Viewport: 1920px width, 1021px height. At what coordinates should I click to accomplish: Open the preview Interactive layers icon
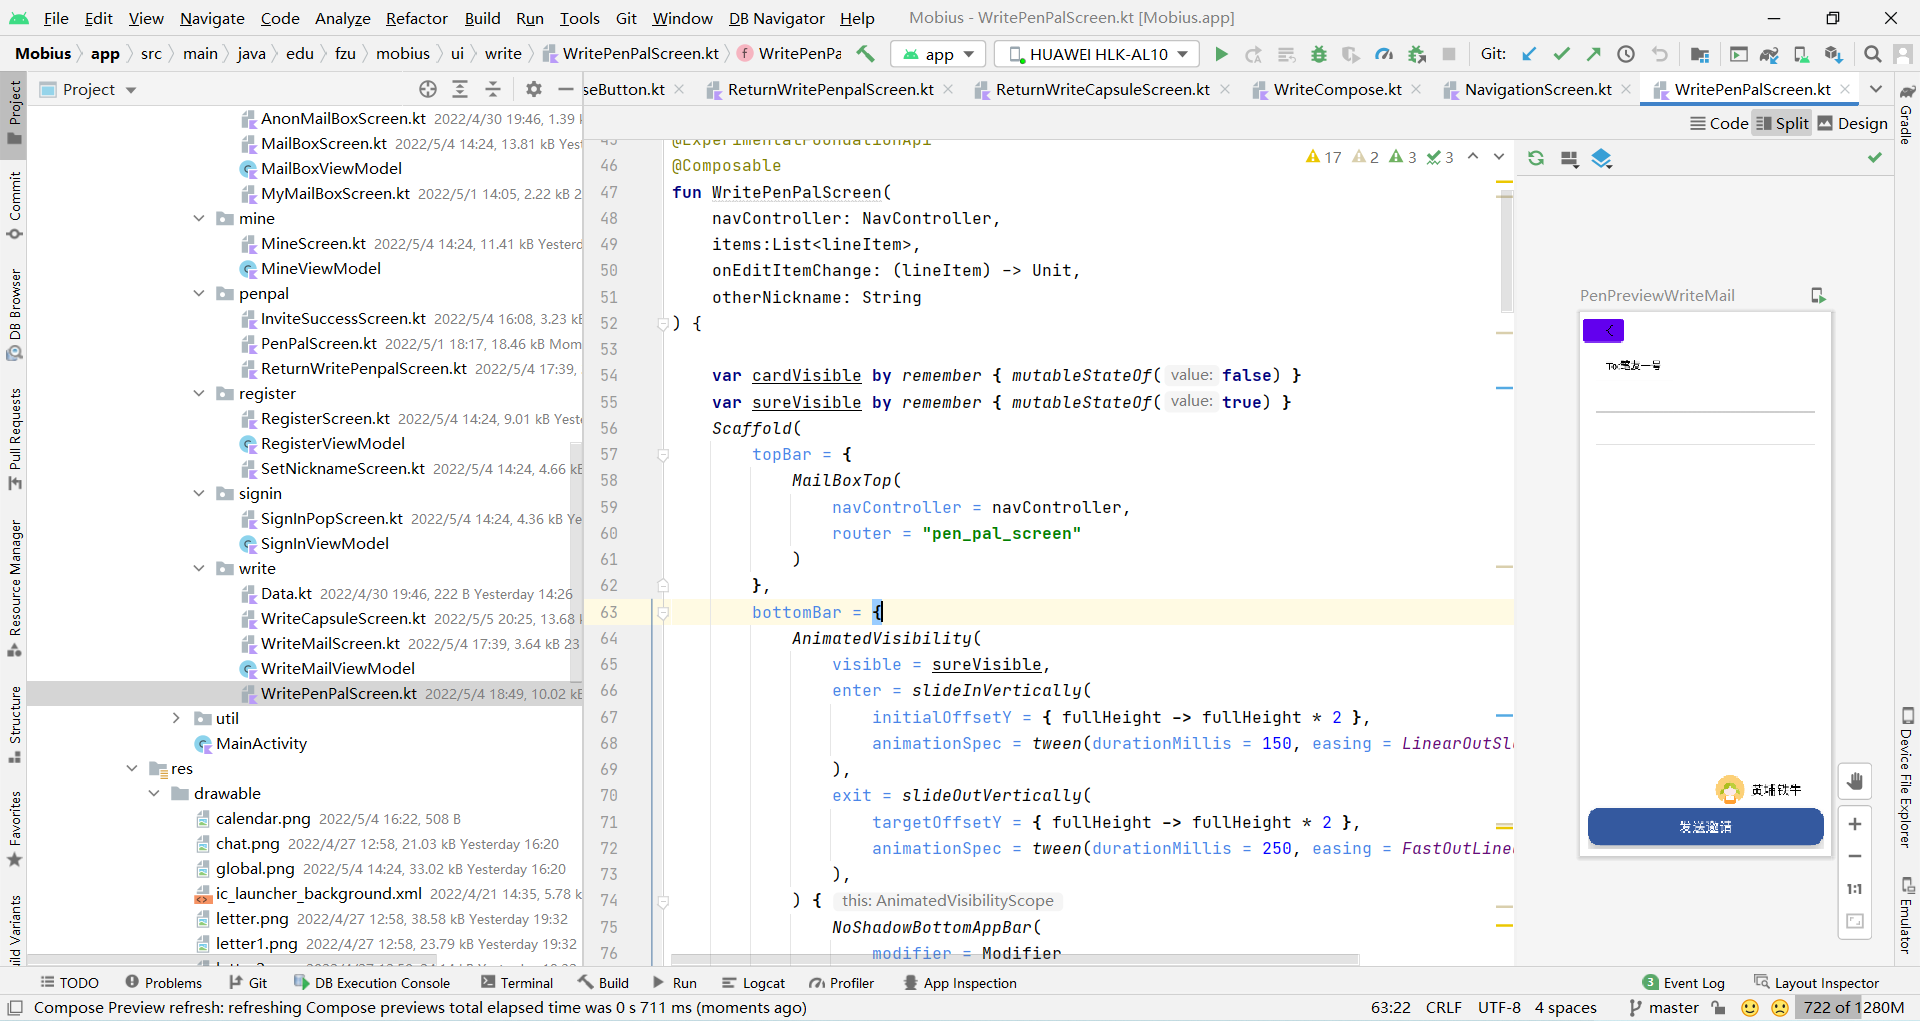[x=1602, y=158]
